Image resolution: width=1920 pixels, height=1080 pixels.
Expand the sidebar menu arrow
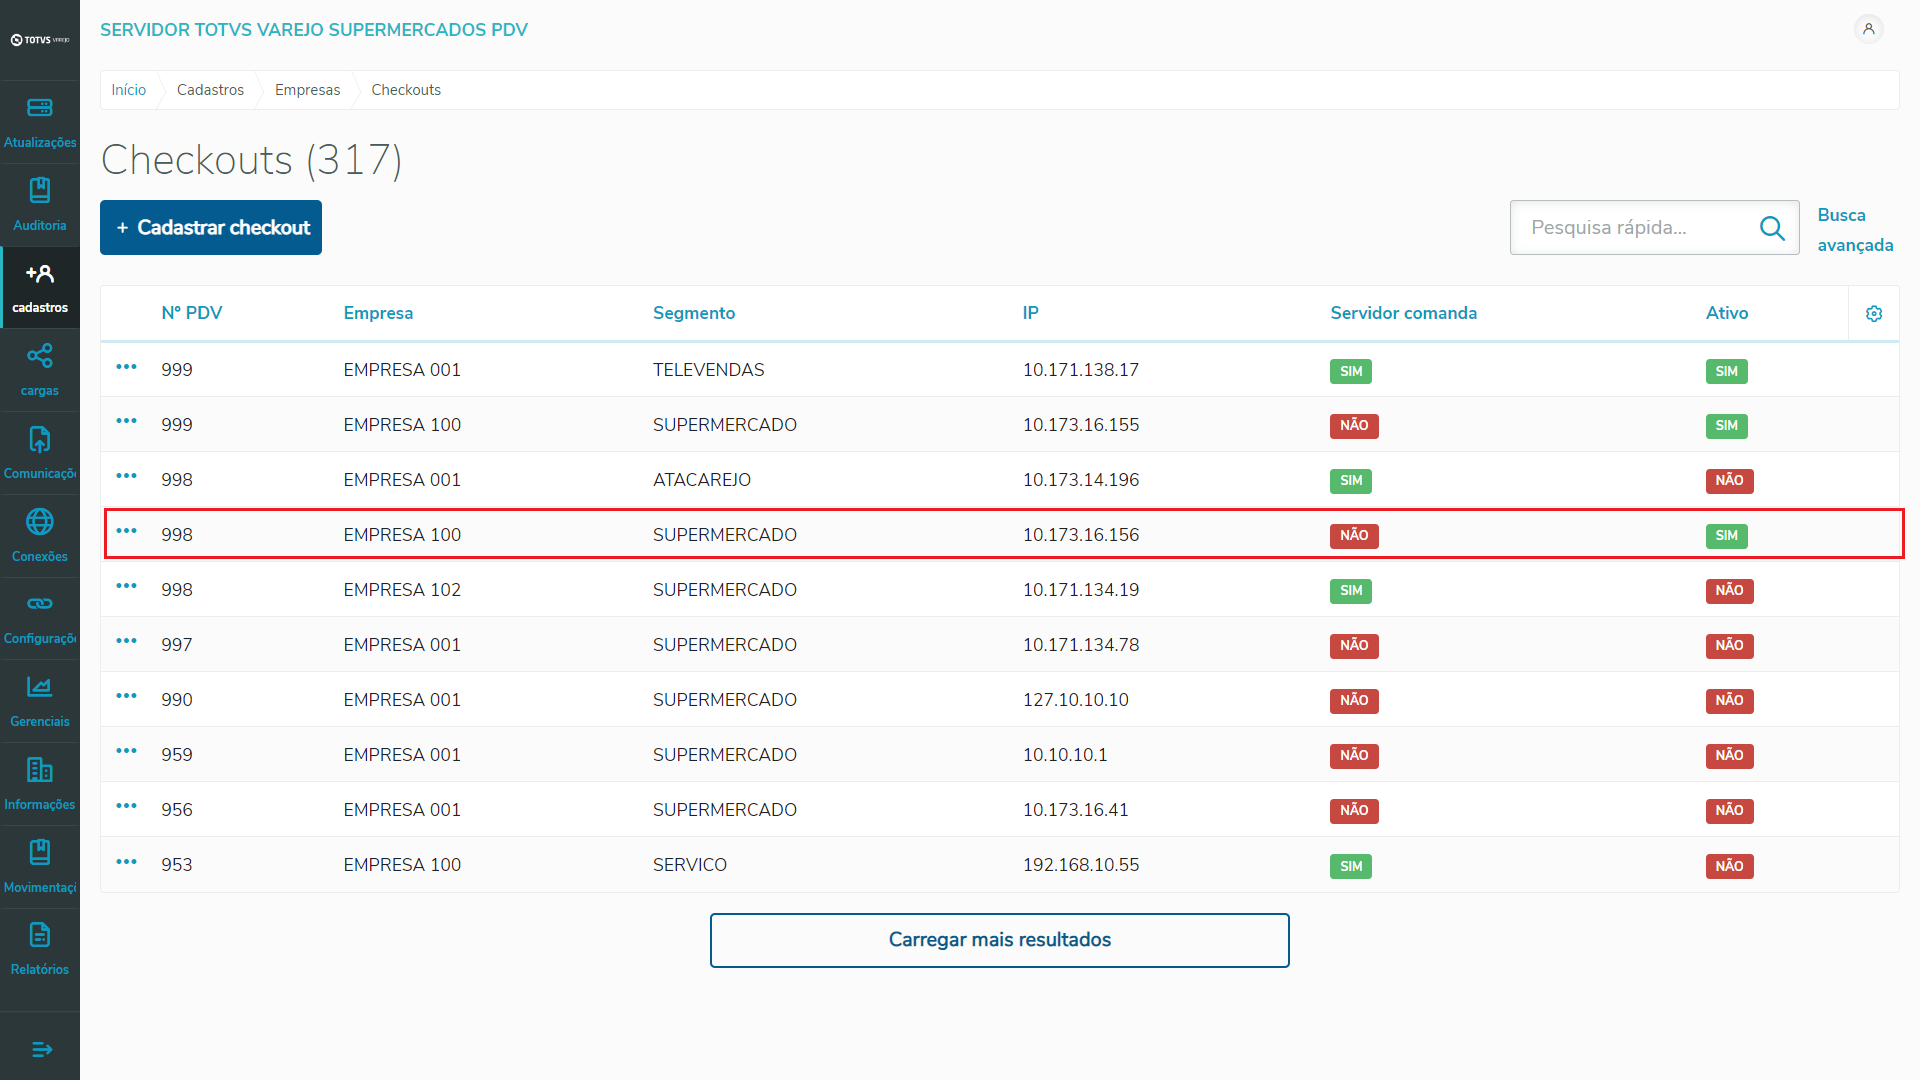41,1049
